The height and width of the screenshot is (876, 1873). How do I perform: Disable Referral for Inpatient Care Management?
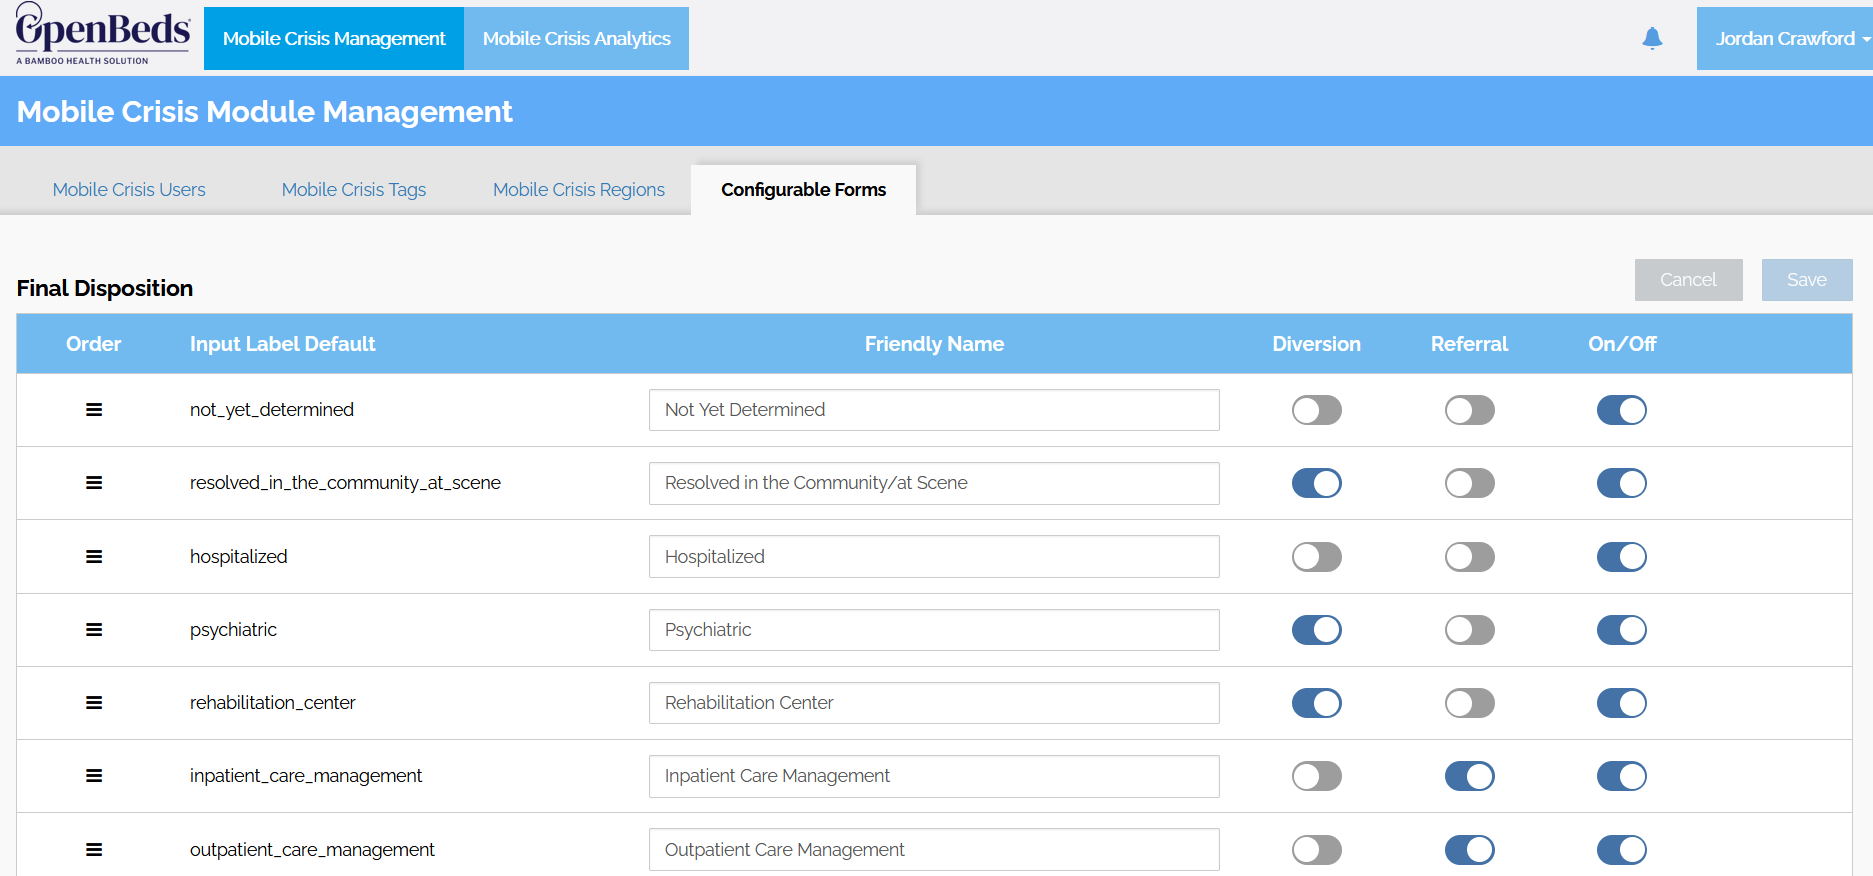click(1469, 776)
